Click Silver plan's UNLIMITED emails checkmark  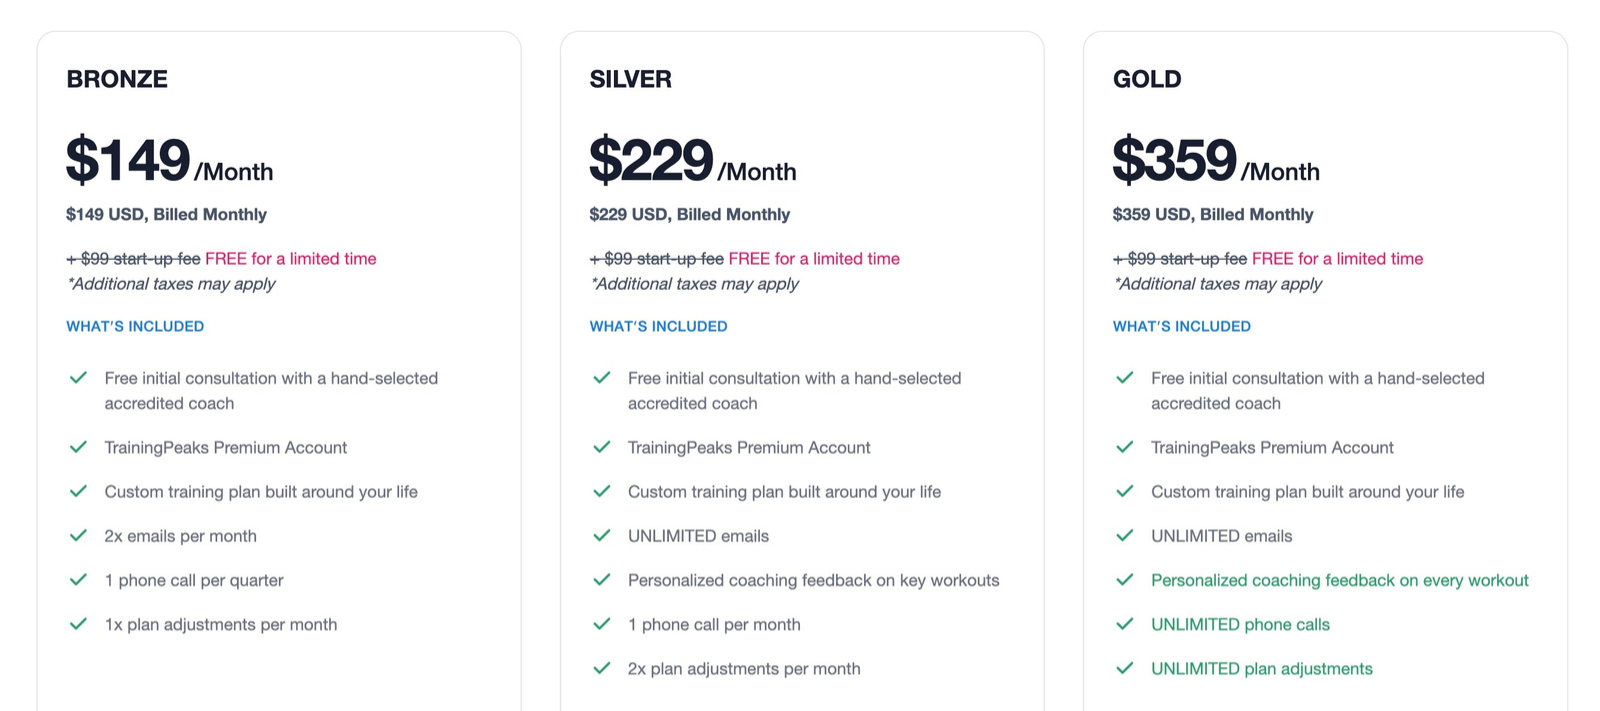601,536
